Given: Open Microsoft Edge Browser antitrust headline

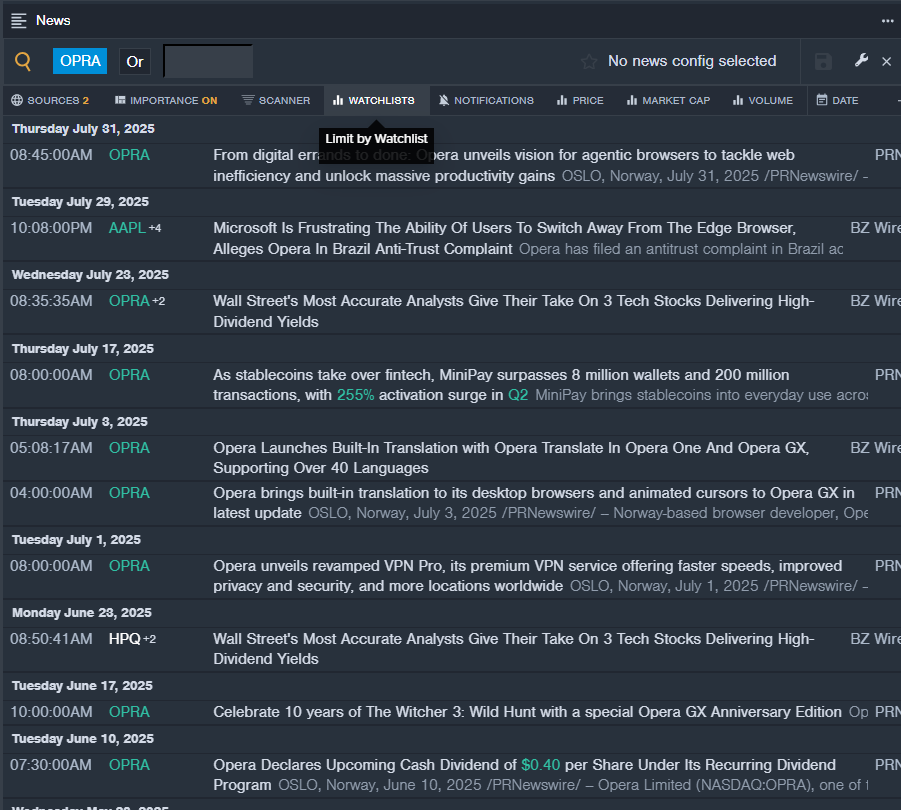Looking at the screenshot, I should click(x=505, y=238).
